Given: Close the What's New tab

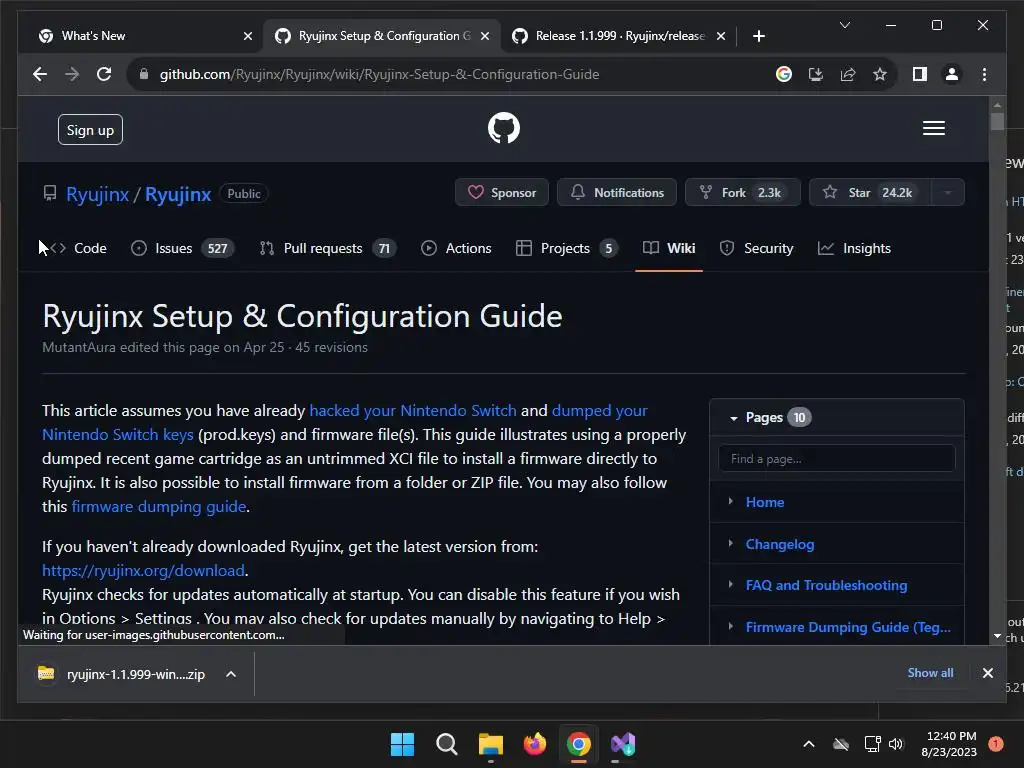Looking at the screenshot, I should pos(248,36).
